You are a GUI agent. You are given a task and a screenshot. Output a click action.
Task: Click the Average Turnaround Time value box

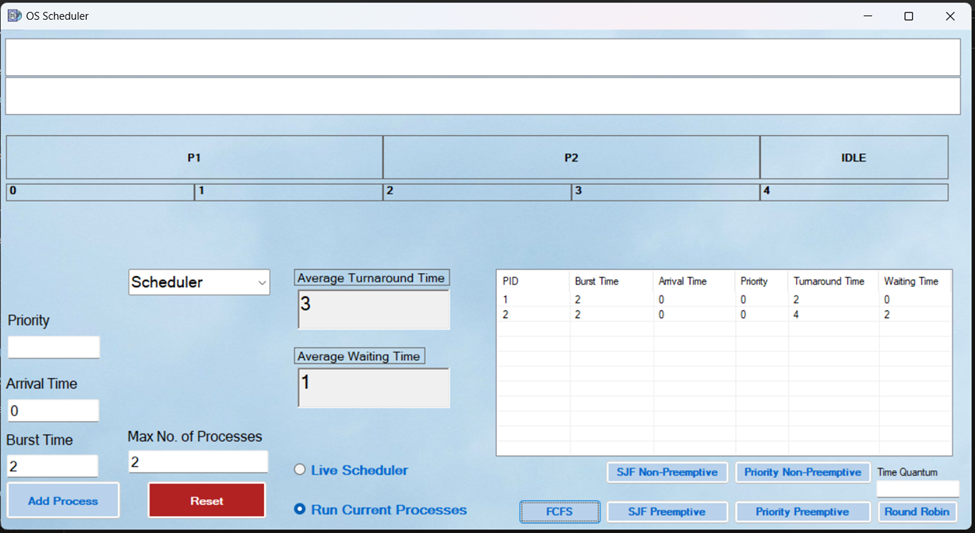tap(374, 309)
